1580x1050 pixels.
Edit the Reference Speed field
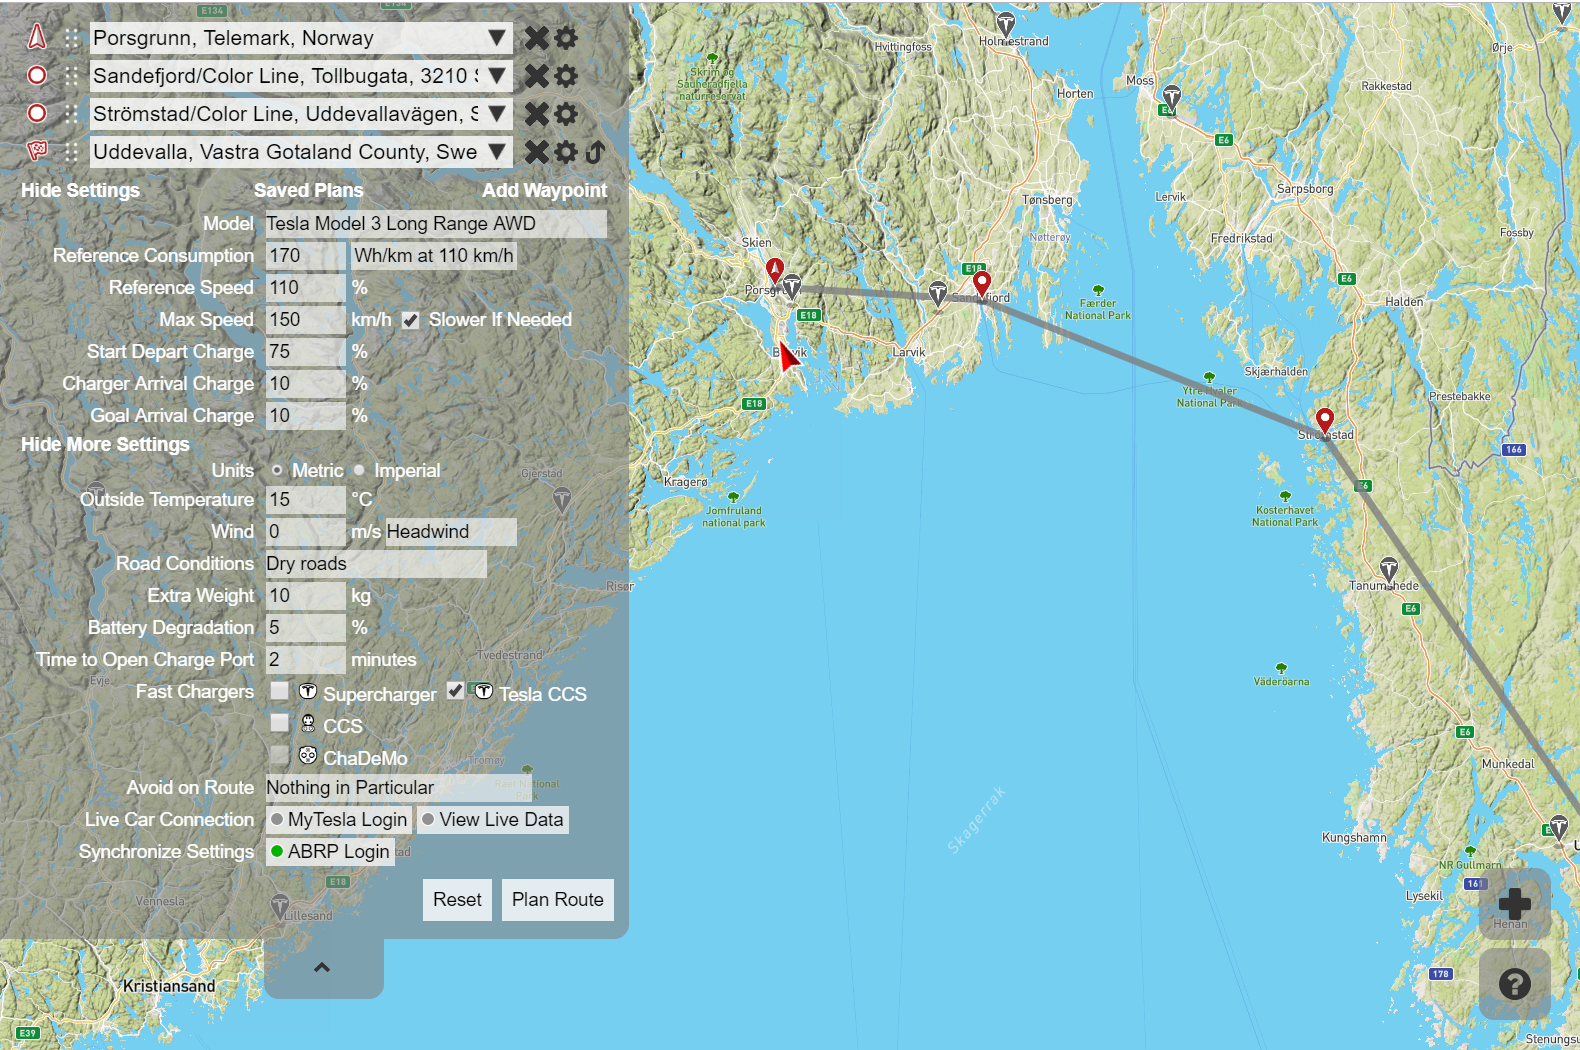[305, 288]
